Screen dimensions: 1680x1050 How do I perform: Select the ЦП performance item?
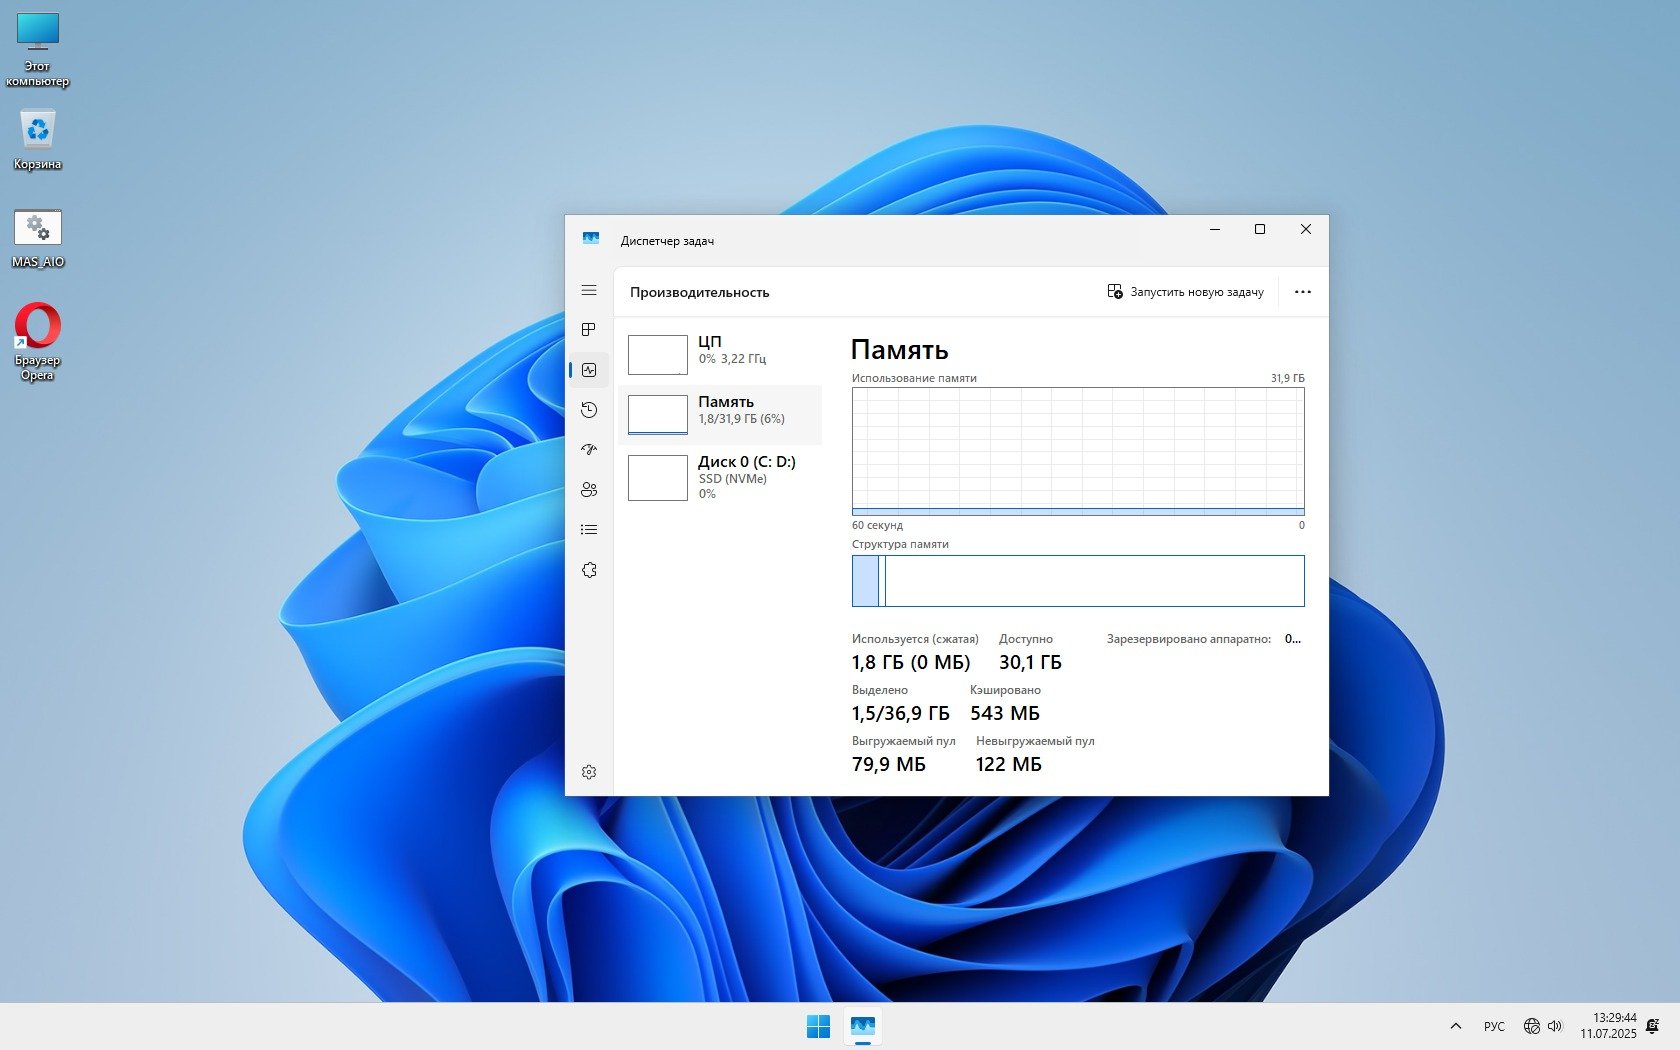720,354
